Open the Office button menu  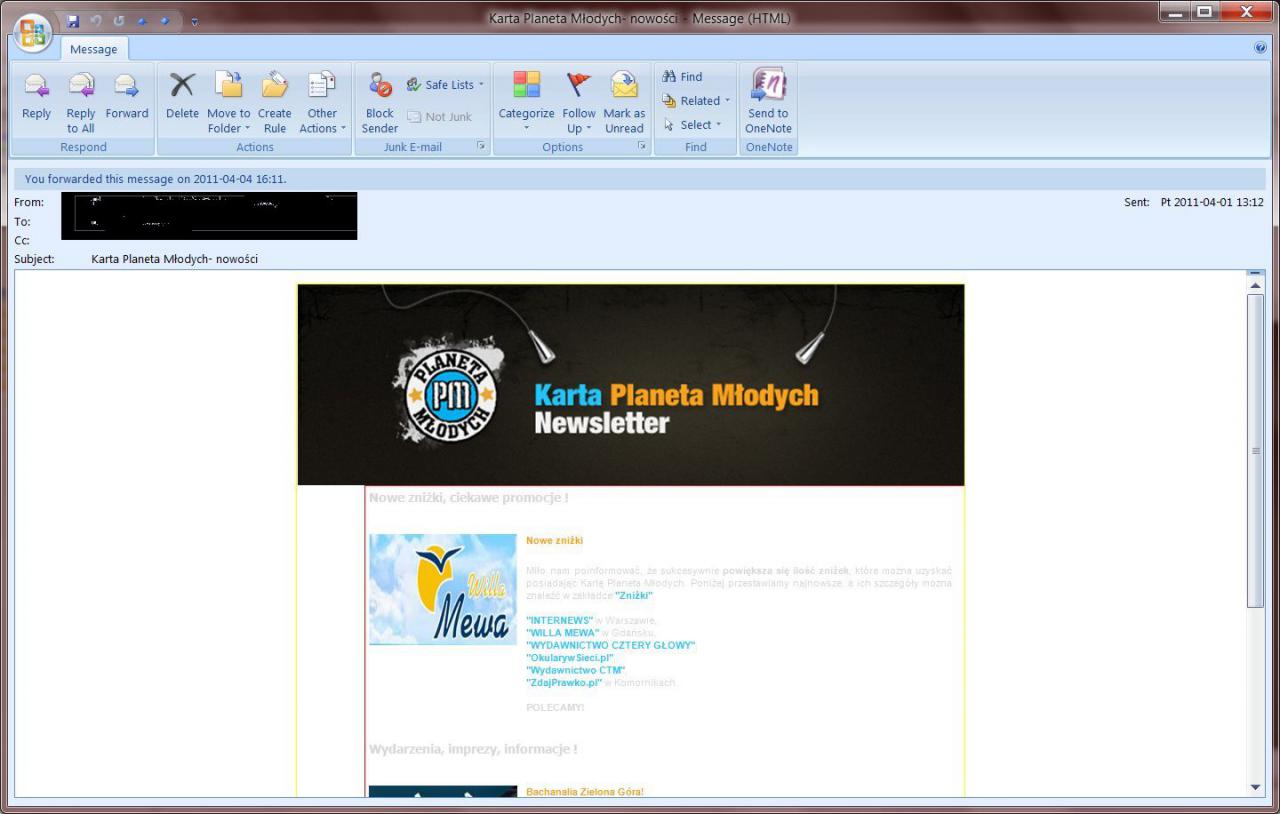coord(33,32)
